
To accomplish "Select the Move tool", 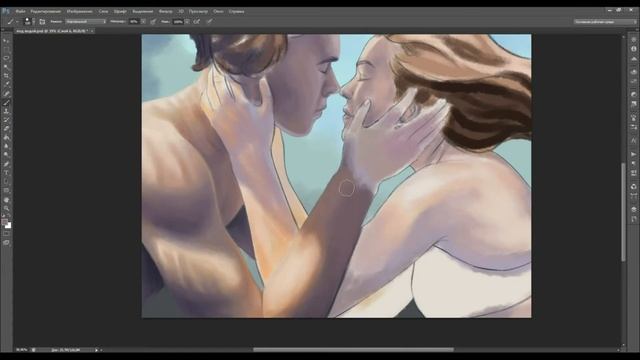I will (6, 41).
